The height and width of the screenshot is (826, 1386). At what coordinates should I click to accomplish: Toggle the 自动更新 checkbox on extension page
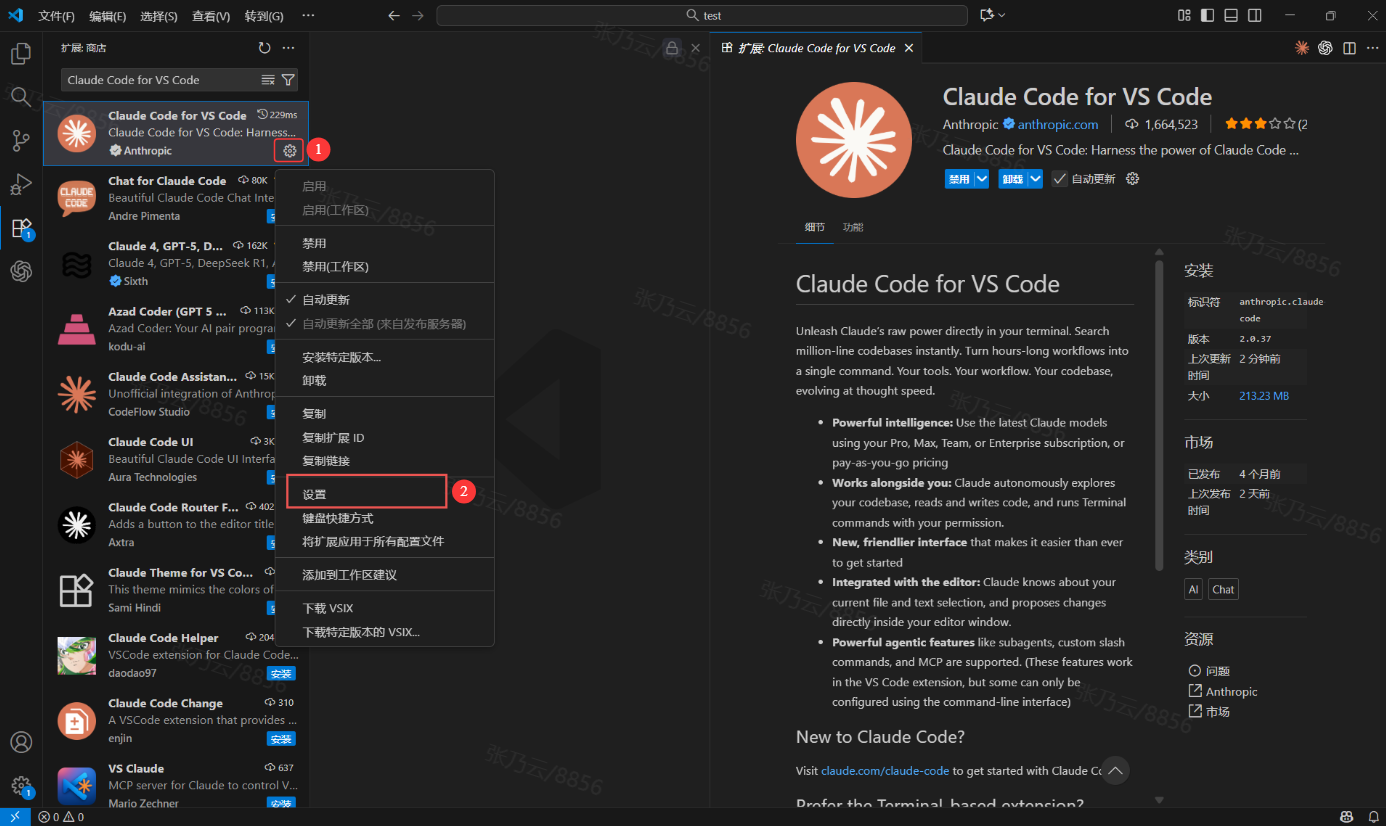click(1060, 179)
